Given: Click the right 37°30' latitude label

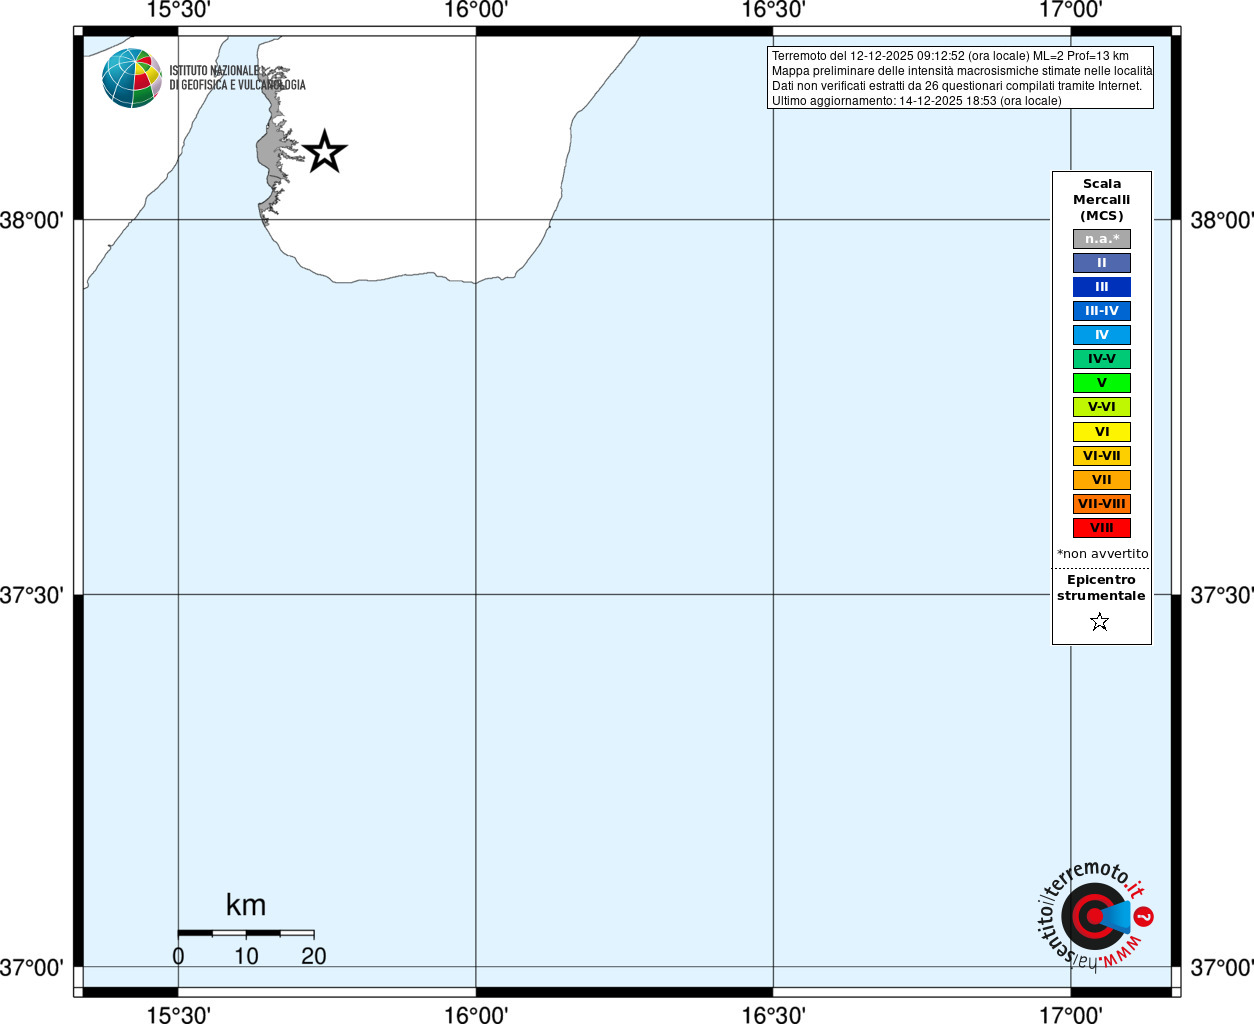Looking at the screenshot, I should point(1221,595).
